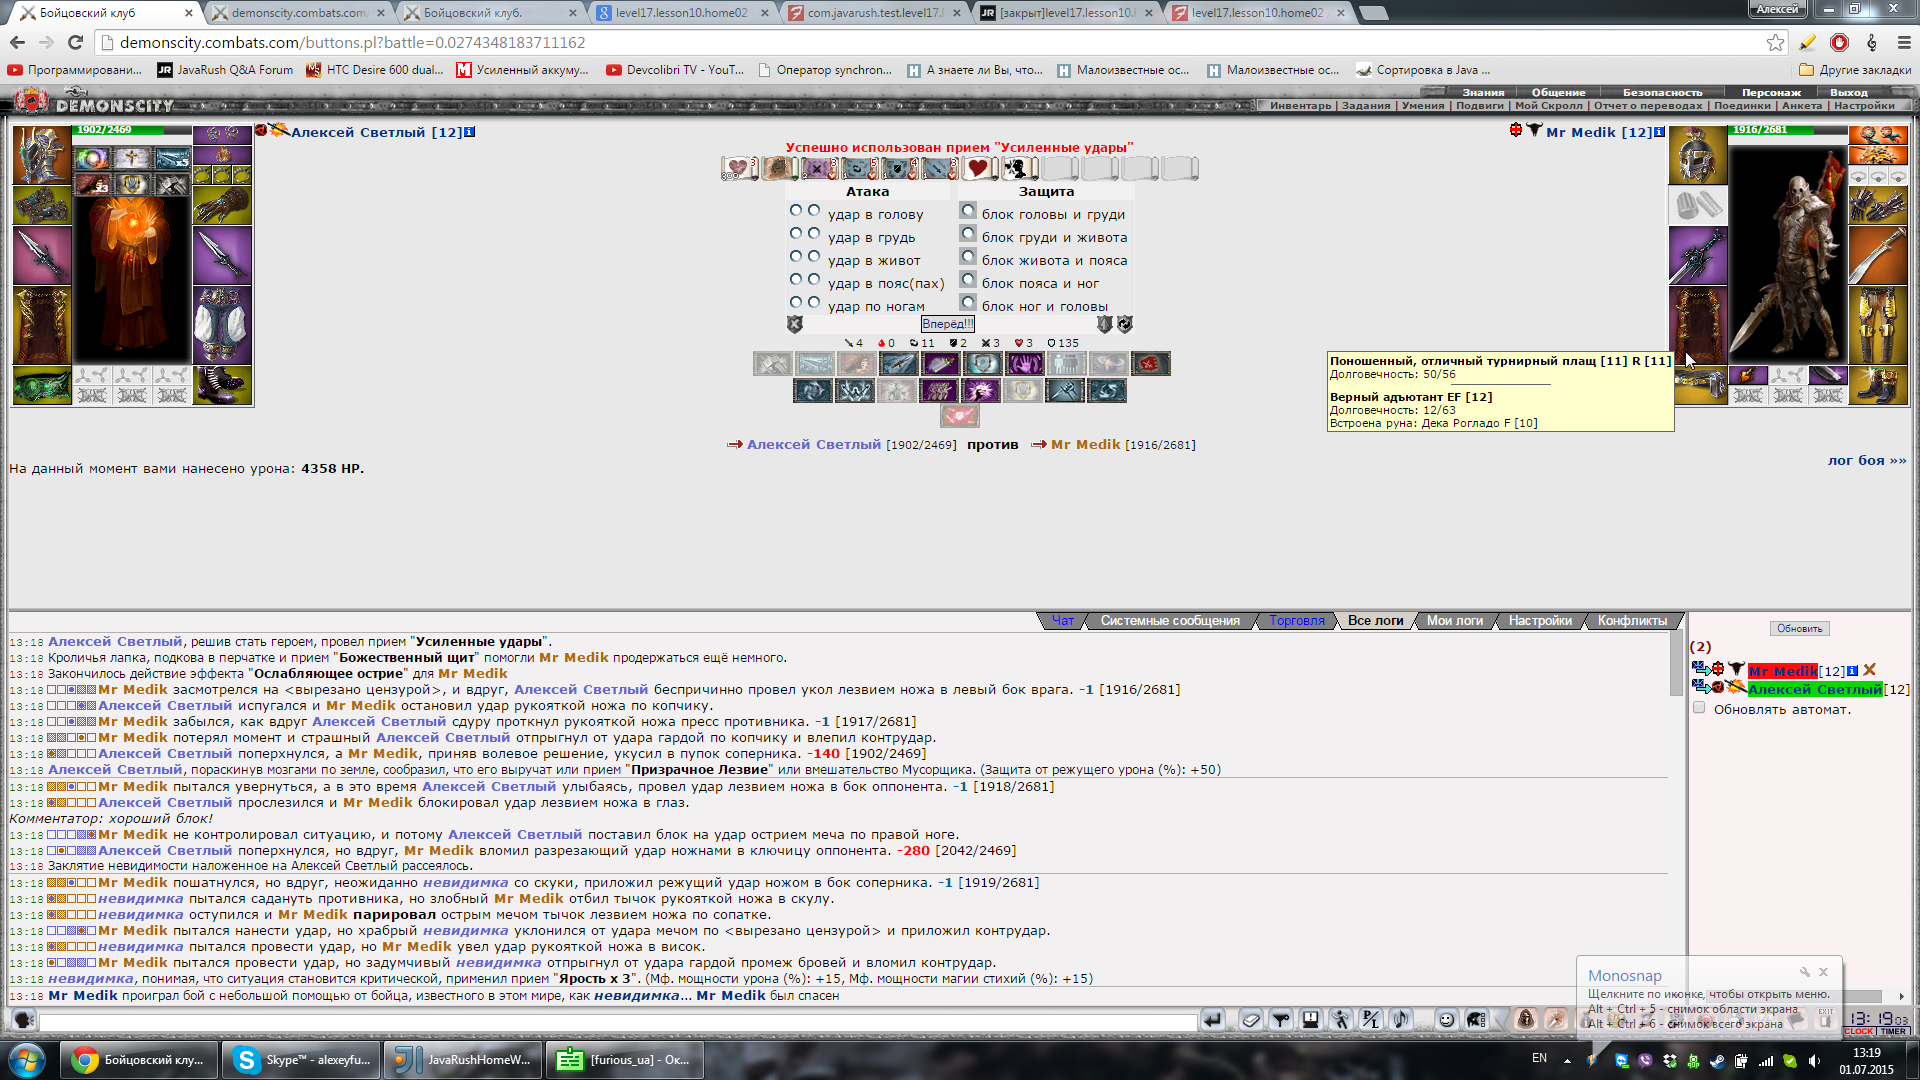The height and width of the screenshot is (1080, 1920).
Task: Click the shield refresh icon beside Вперёд
Action: click(x=1125, y=324)
